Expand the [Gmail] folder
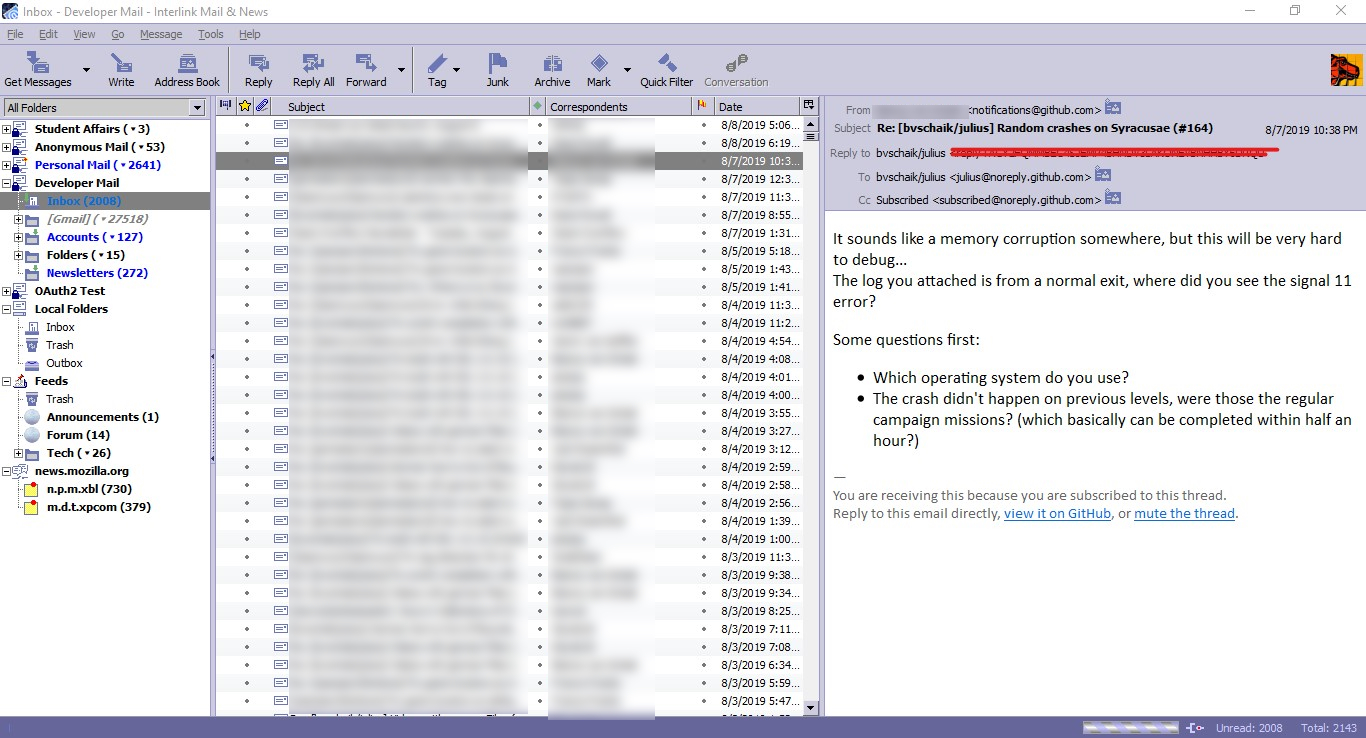Viewport: 1366px width, 738px height. 19,219
